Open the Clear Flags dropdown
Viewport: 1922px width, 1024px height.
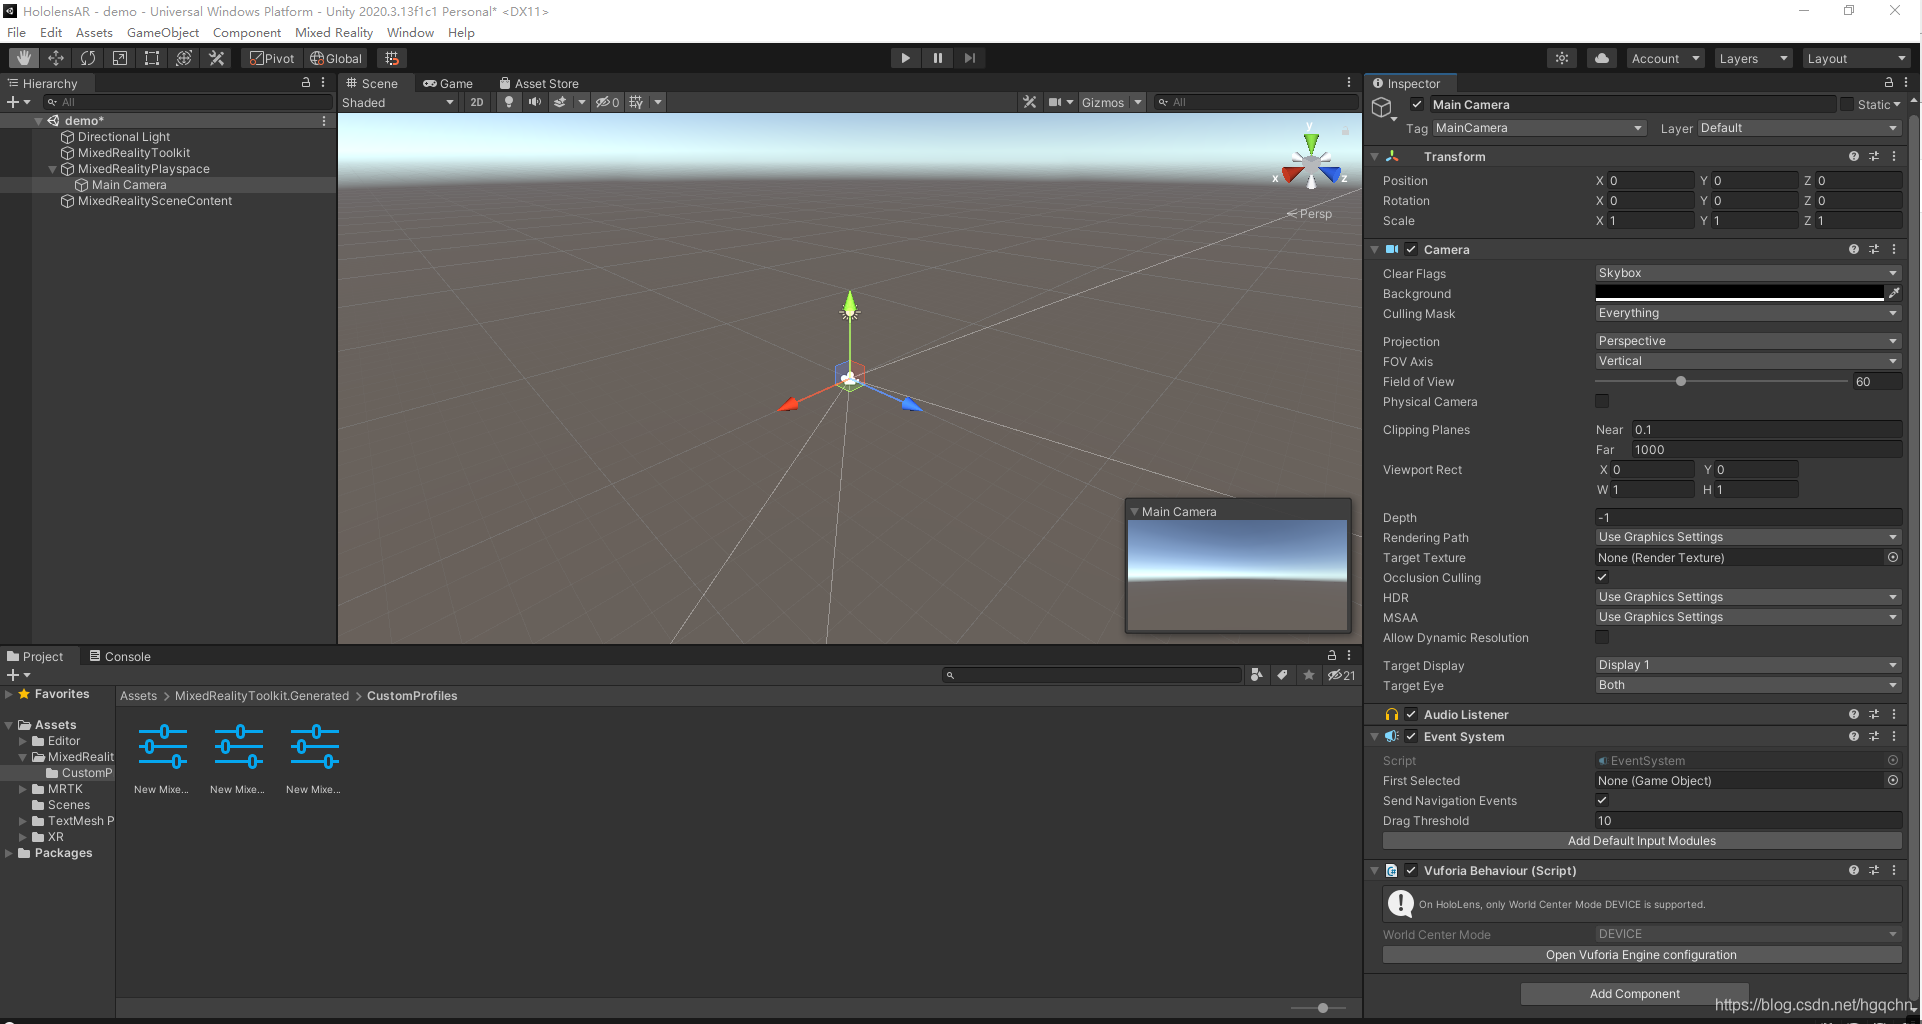coord(1747,272)
